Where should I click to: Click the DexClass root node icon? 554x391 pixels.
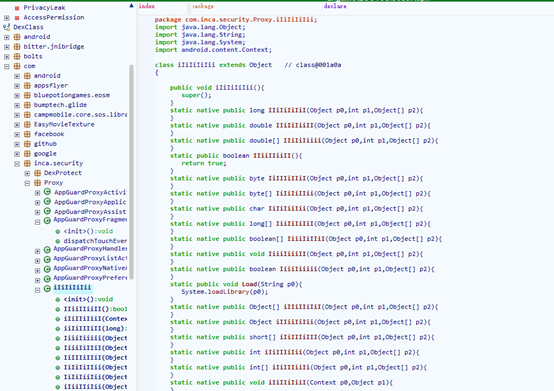tap(7, 27)
